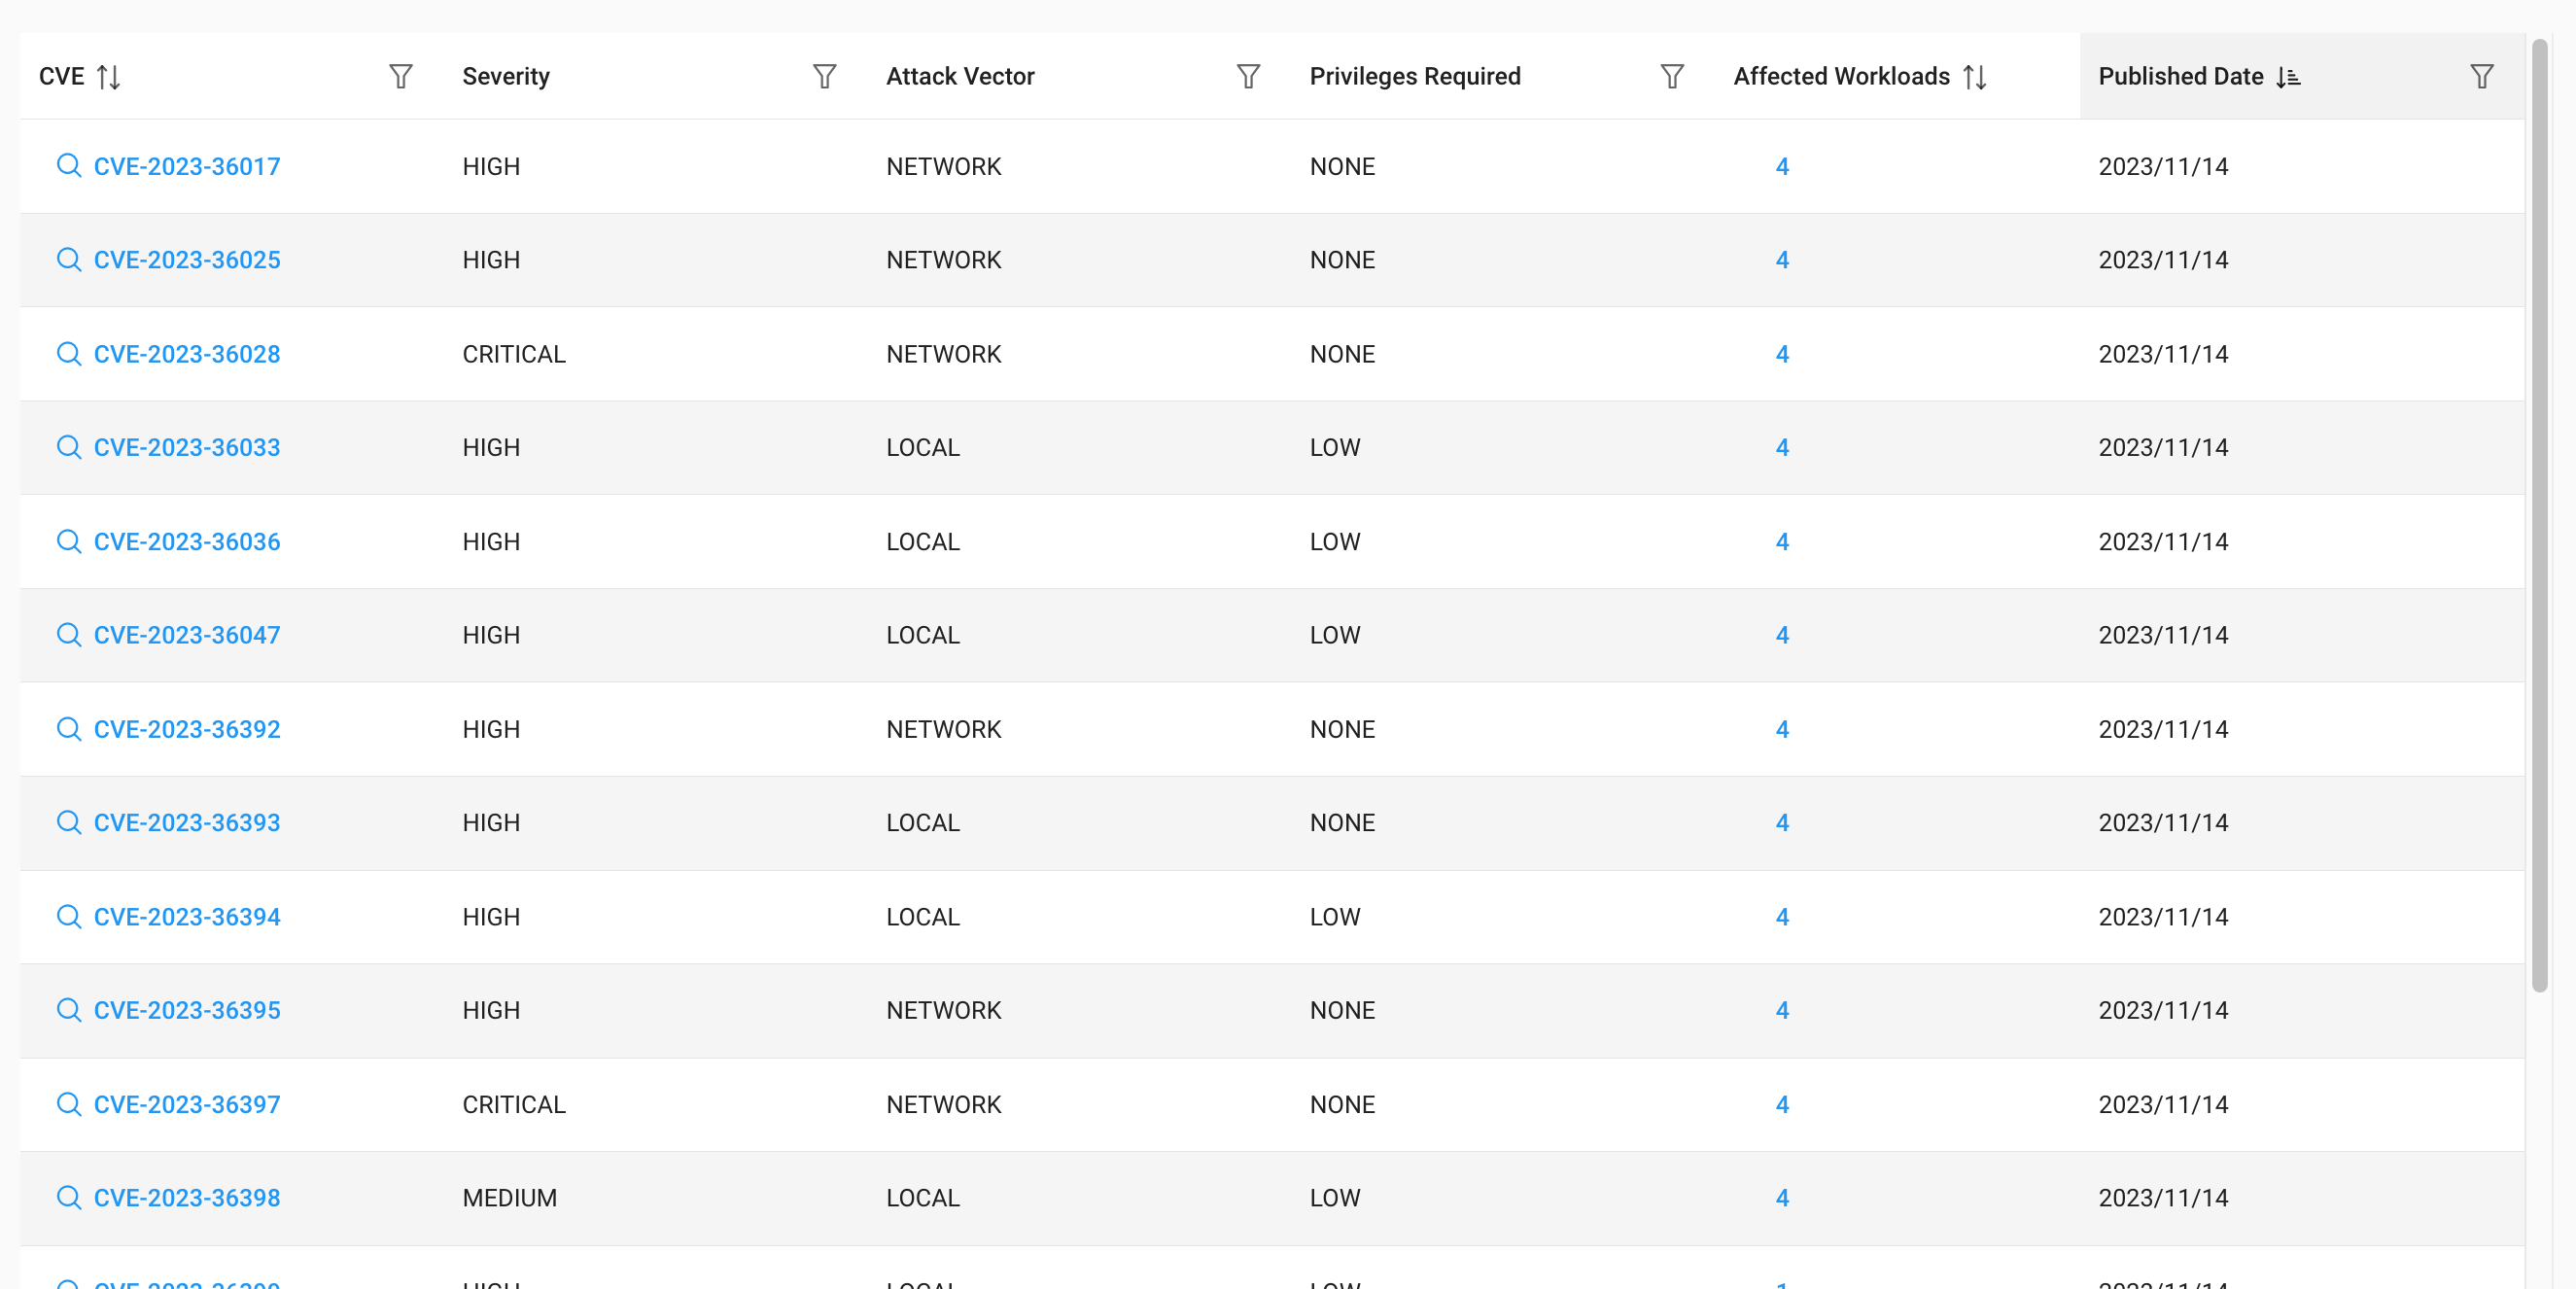Click the vertical scrollbar thumb

pos(2538,515)
